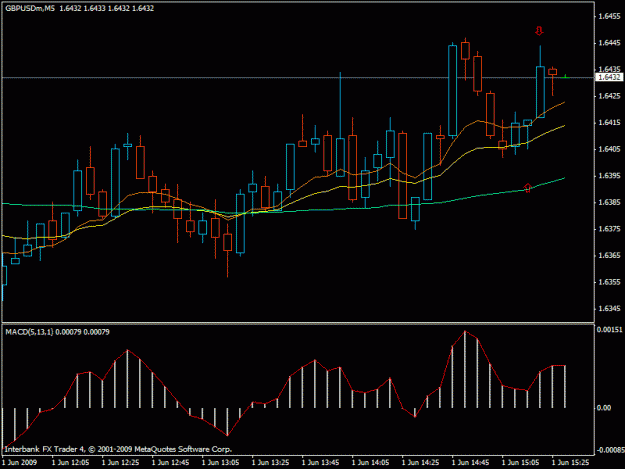Click the 1 Jun 12:45 time label

[x=171, y=463]
